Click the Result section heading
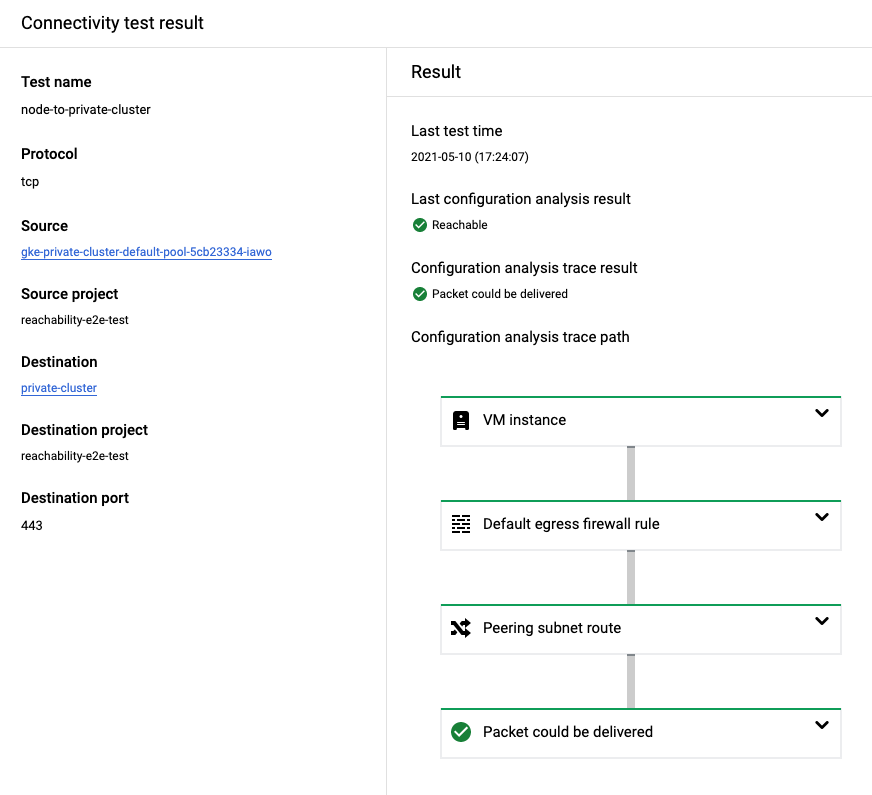The width and height of the screenshot is (872, 795). coord(435,71)
